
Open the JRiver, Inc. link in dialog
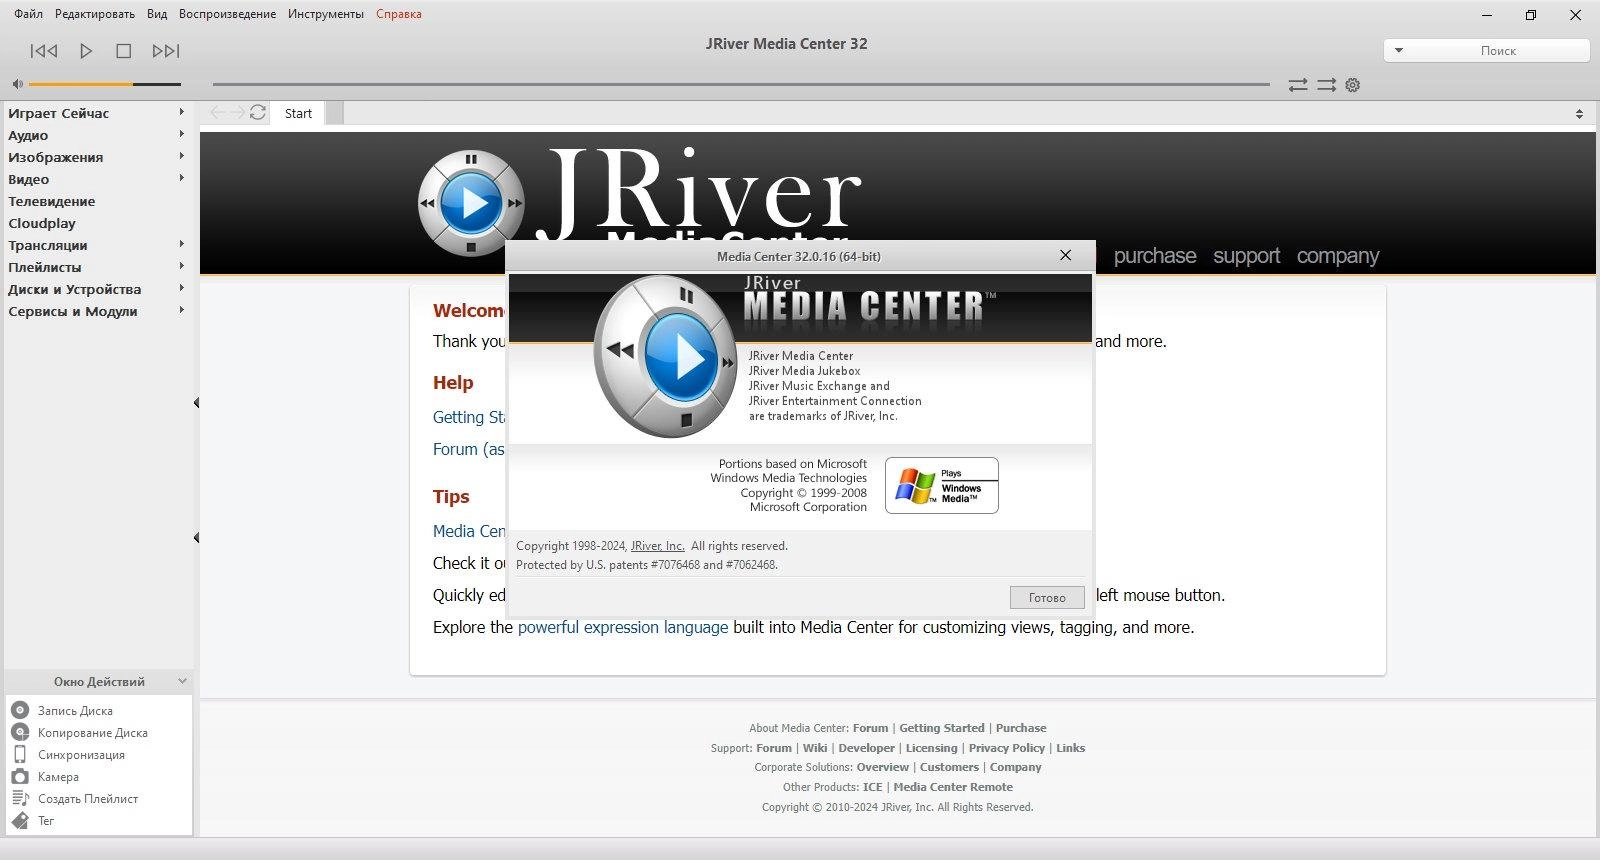(658, 546)
